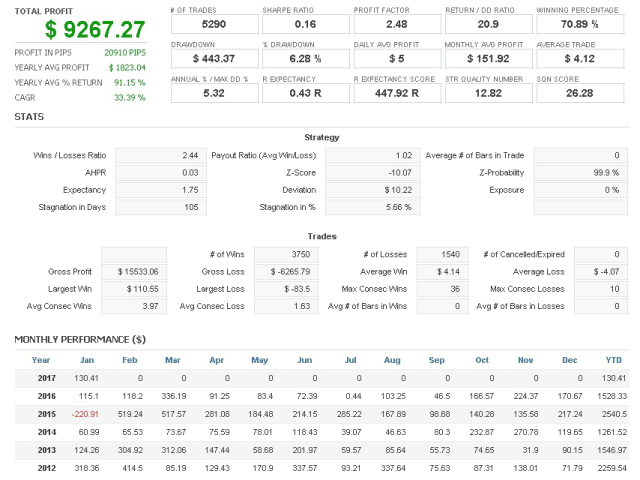Click 2013 February value 304.92

click(x=130, y=450)
